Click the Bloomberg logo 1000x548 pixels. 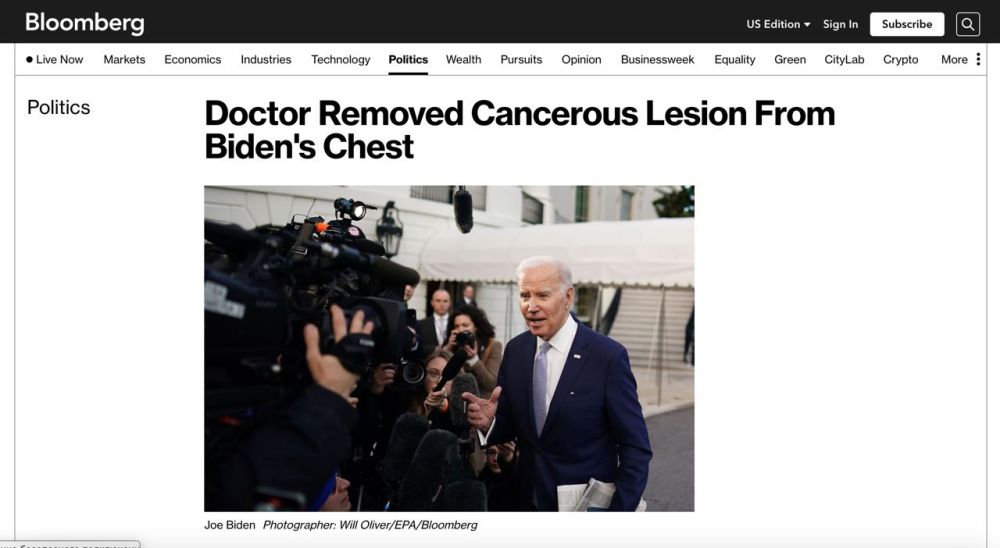85,23
